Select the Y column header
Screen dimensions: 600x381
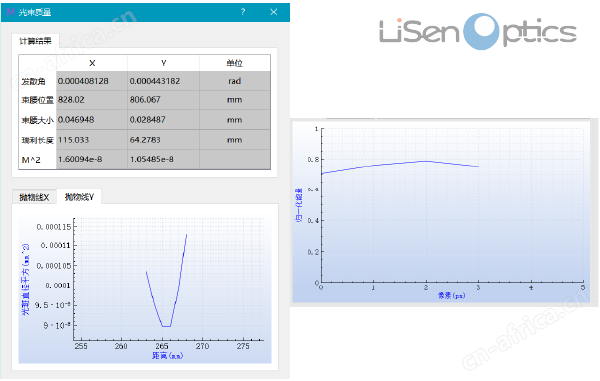163,63
